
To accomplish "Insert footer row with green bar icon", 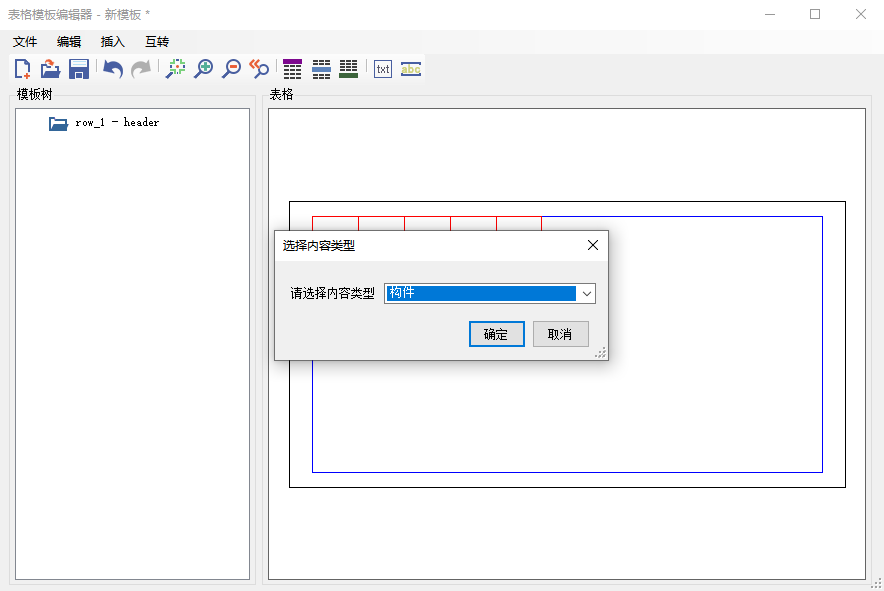I will tap(348, 69).
